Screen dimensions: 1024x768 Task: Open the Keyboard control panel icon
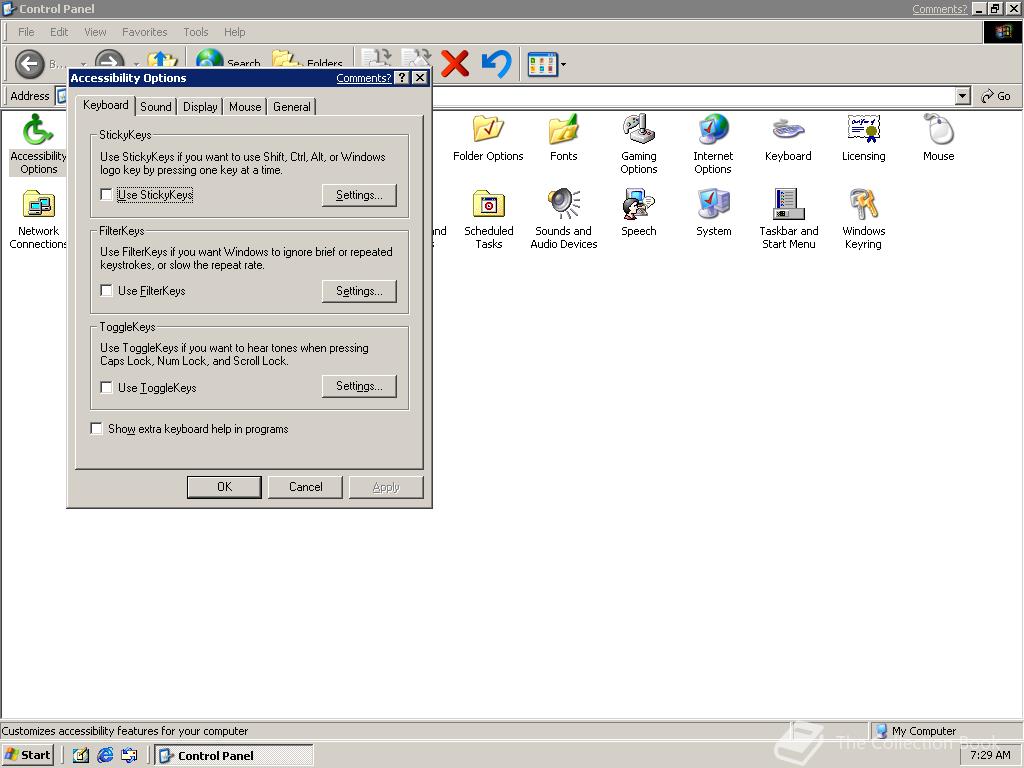click(x=788, y=138)
